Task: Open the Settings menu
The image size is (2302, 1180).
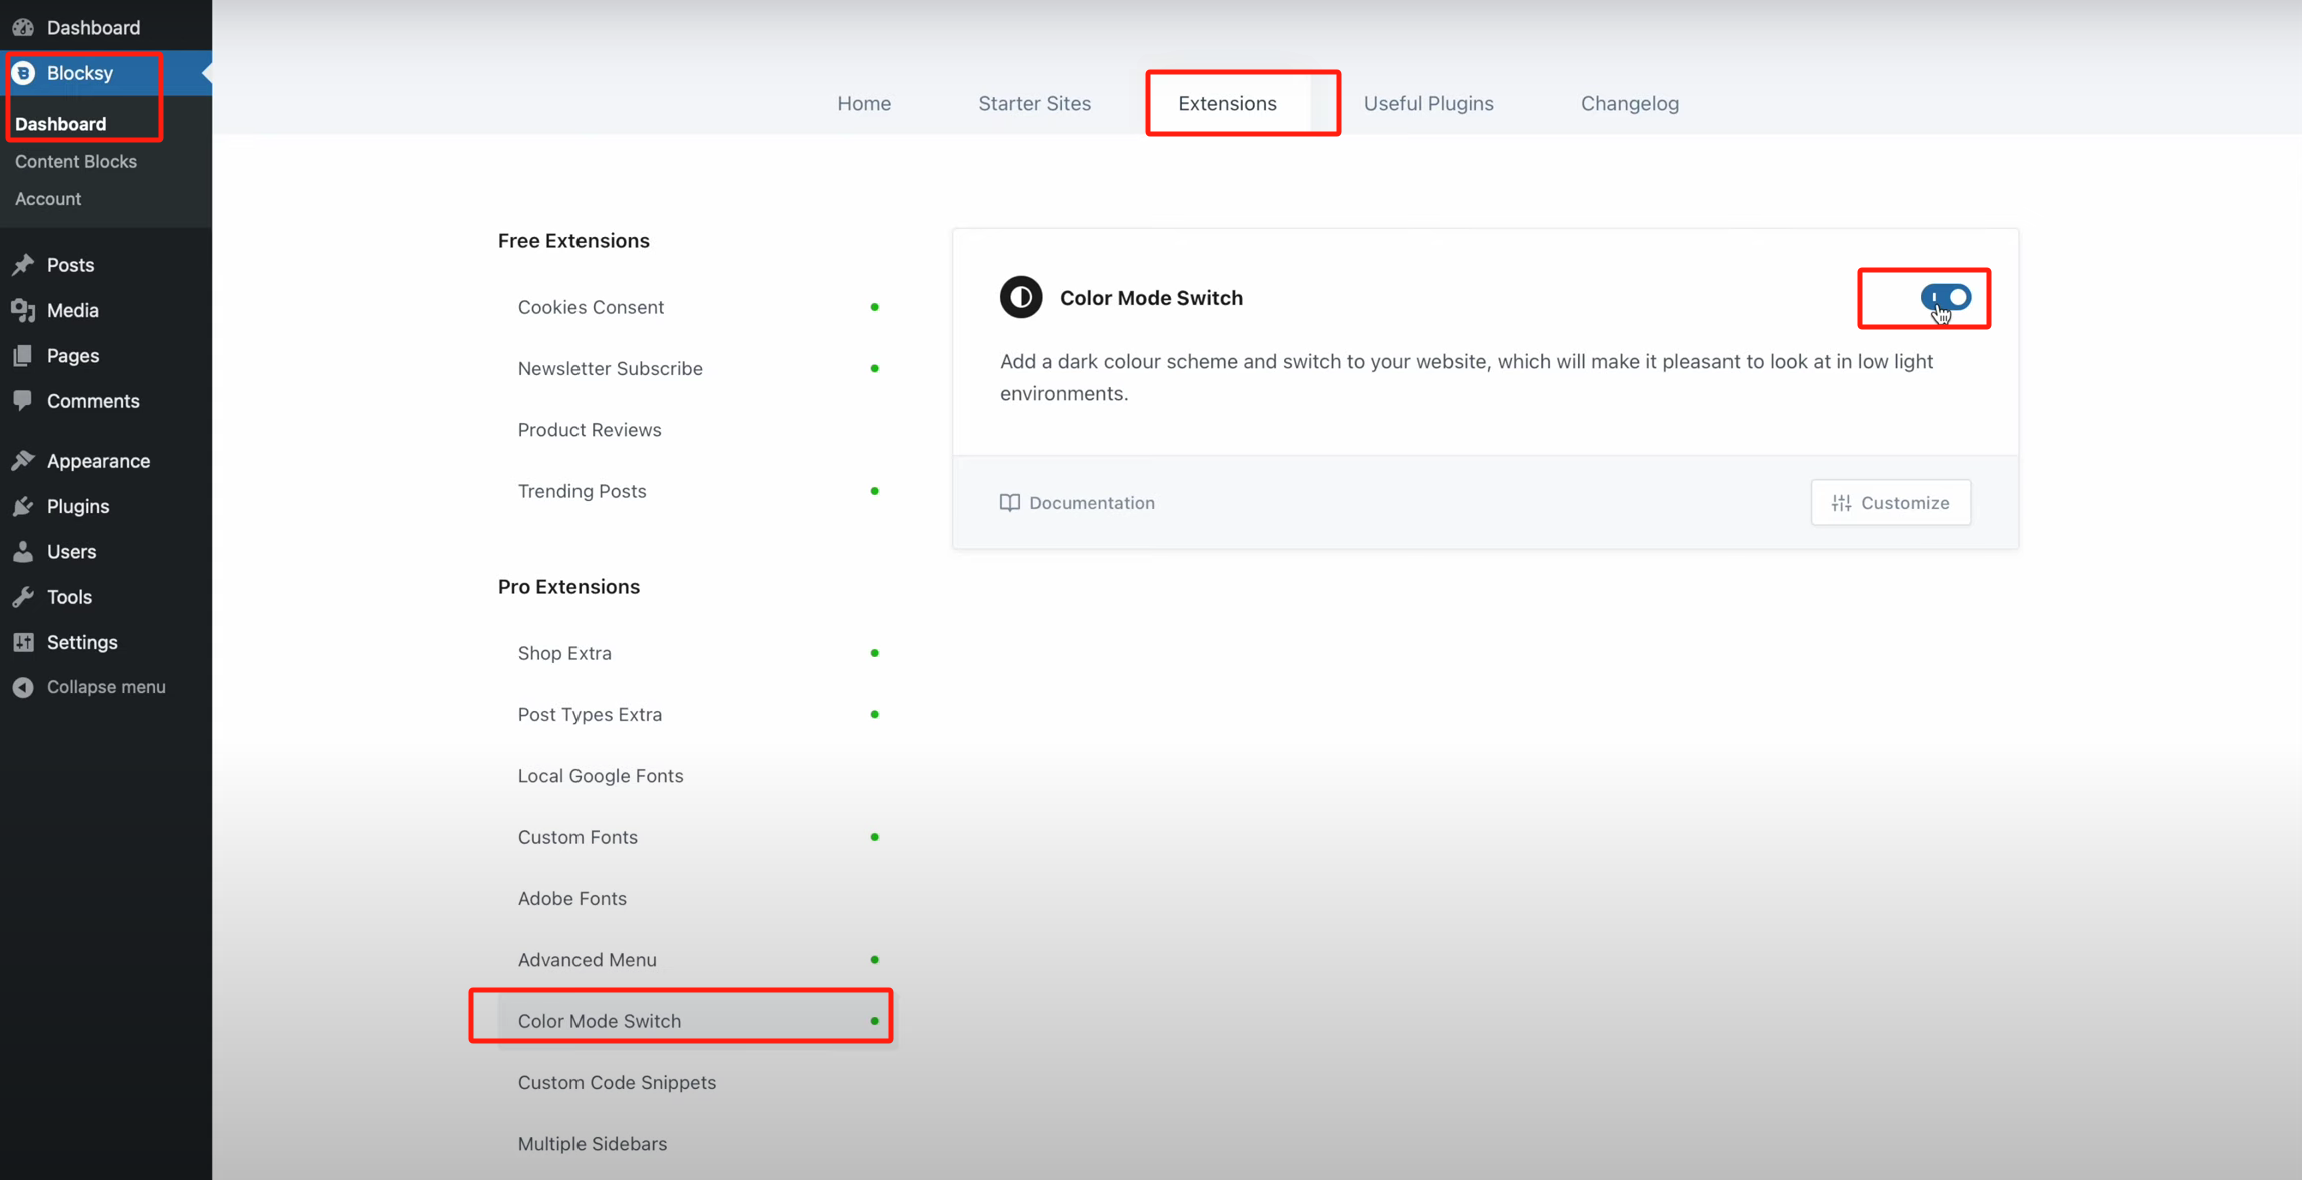Action: click(x=81, y=642)
